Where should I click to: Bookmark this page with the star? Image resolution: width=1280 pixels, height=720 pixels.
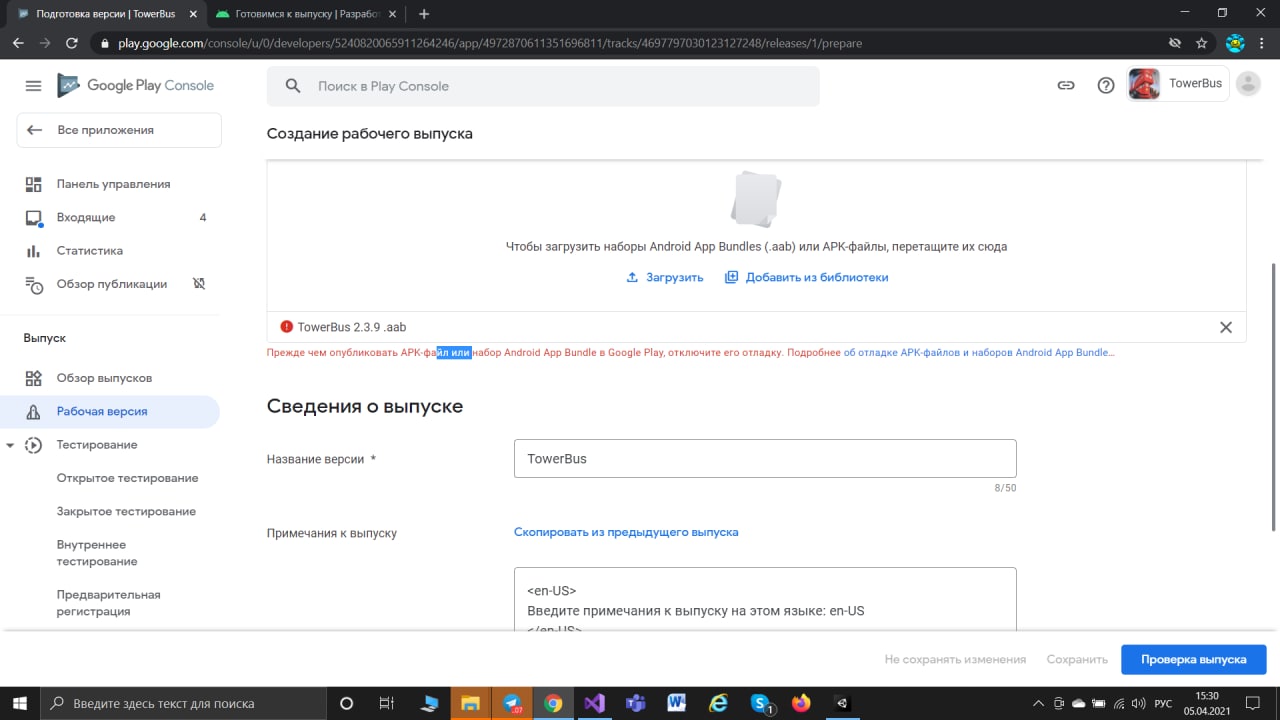coord(1202,43)
